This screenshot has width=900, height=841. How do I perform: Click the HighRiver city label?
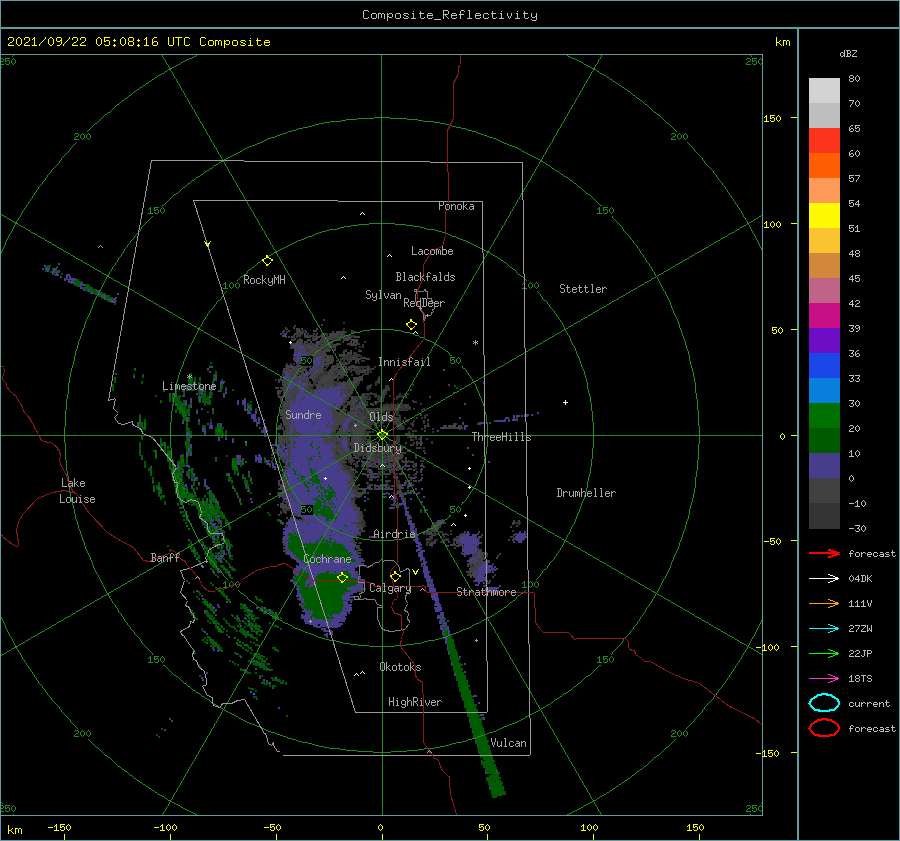pos(415,702)
